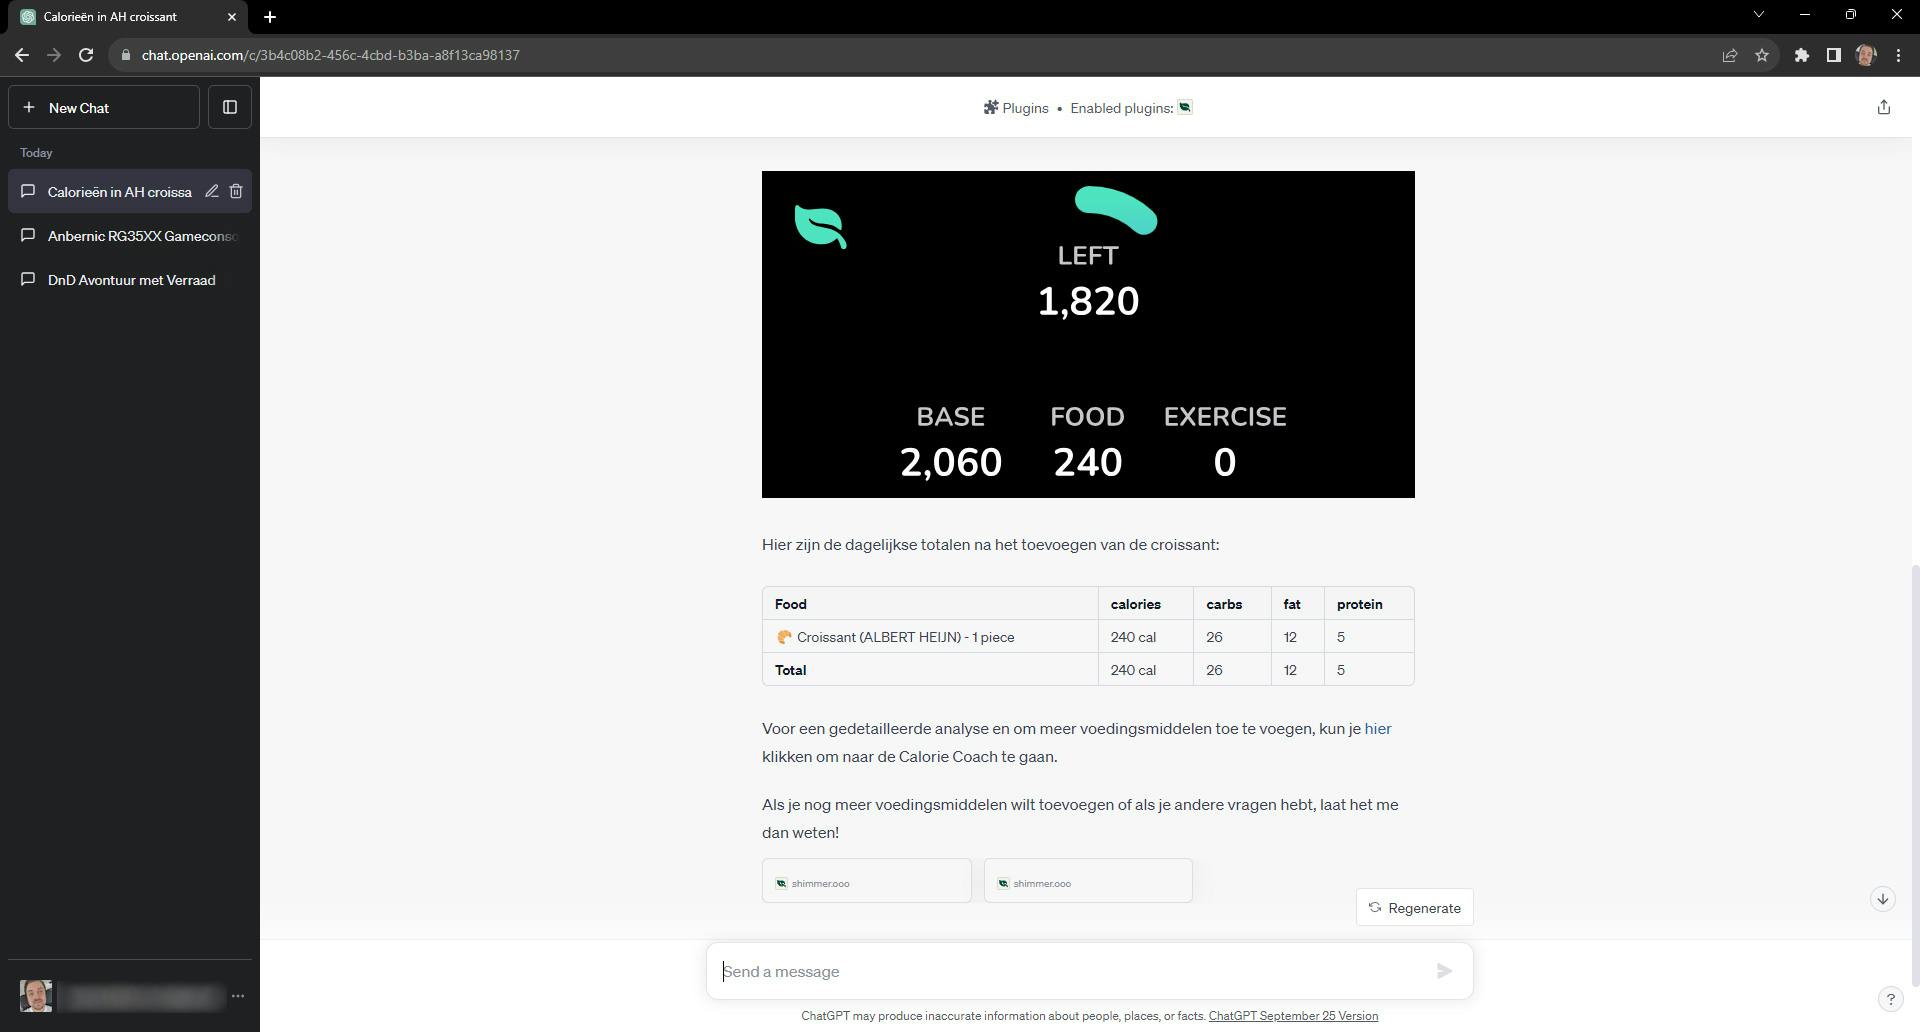Click the New Chat button
The width and height of the screenshot is (1920, 1032).
(x=104, y=107)
